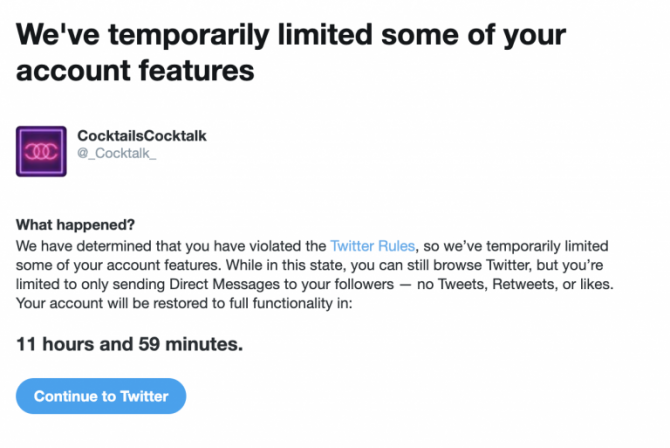Select the CocktailsCocktalk display name
The image size is (670, 448).
(x=141, y=136)
